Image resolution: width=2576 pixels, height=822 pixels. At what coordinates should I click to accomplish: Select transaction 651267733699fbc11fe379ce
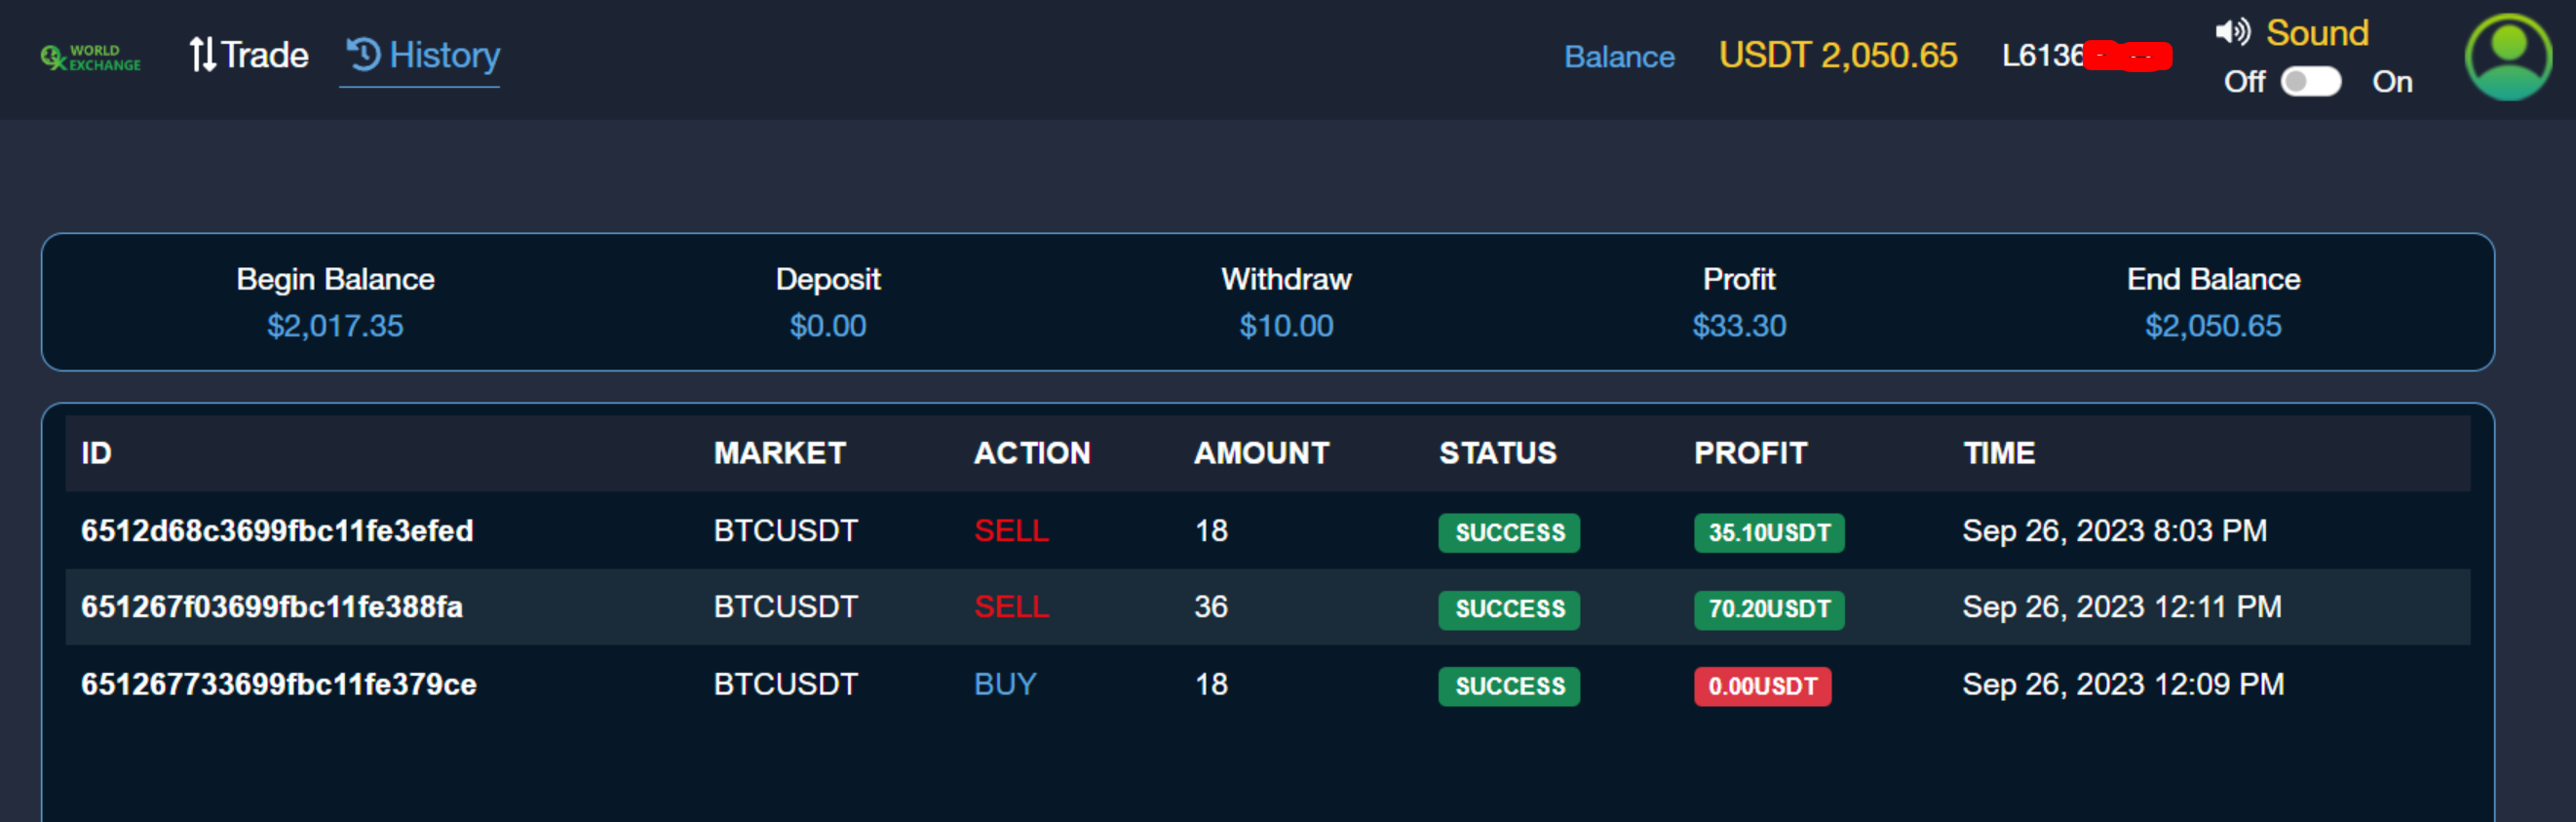(279, 685)
